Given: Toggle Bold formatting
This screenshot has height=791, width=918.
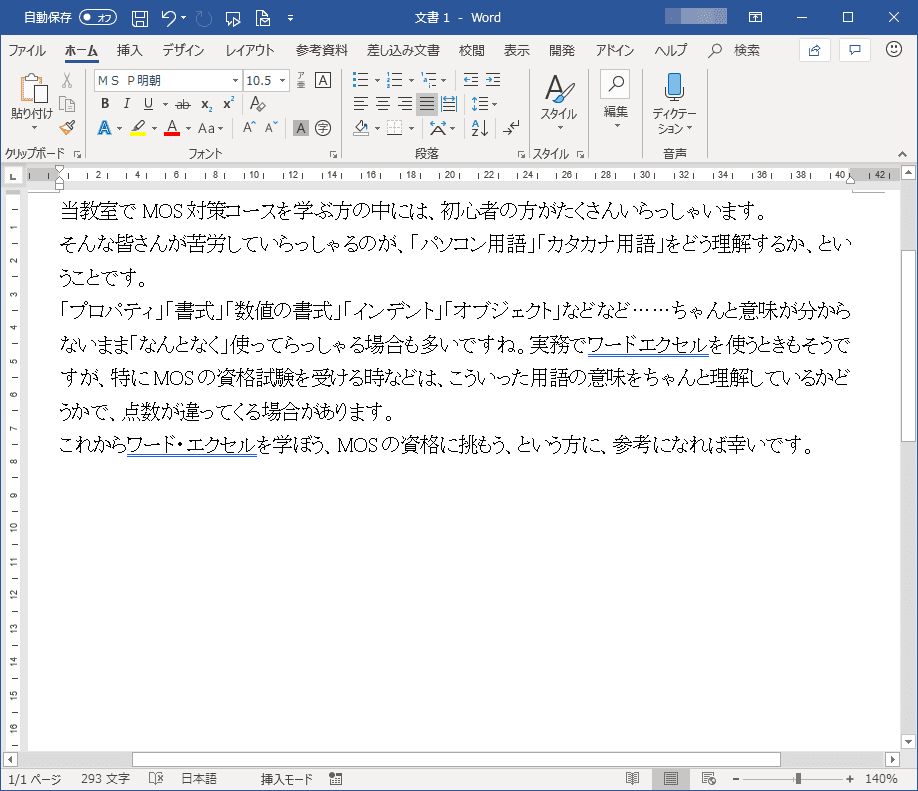Looking at the screenshot, I should click(x=105, y=104).
